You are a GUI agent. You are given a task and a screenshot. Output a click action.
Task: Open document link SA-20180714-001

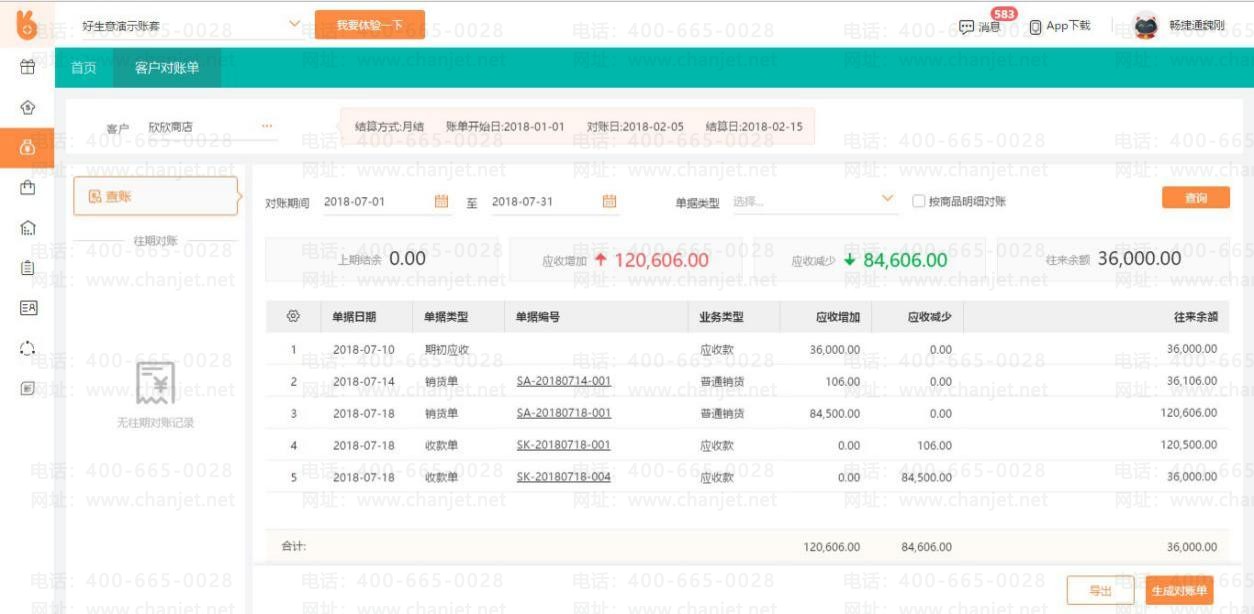click(563, 381)
